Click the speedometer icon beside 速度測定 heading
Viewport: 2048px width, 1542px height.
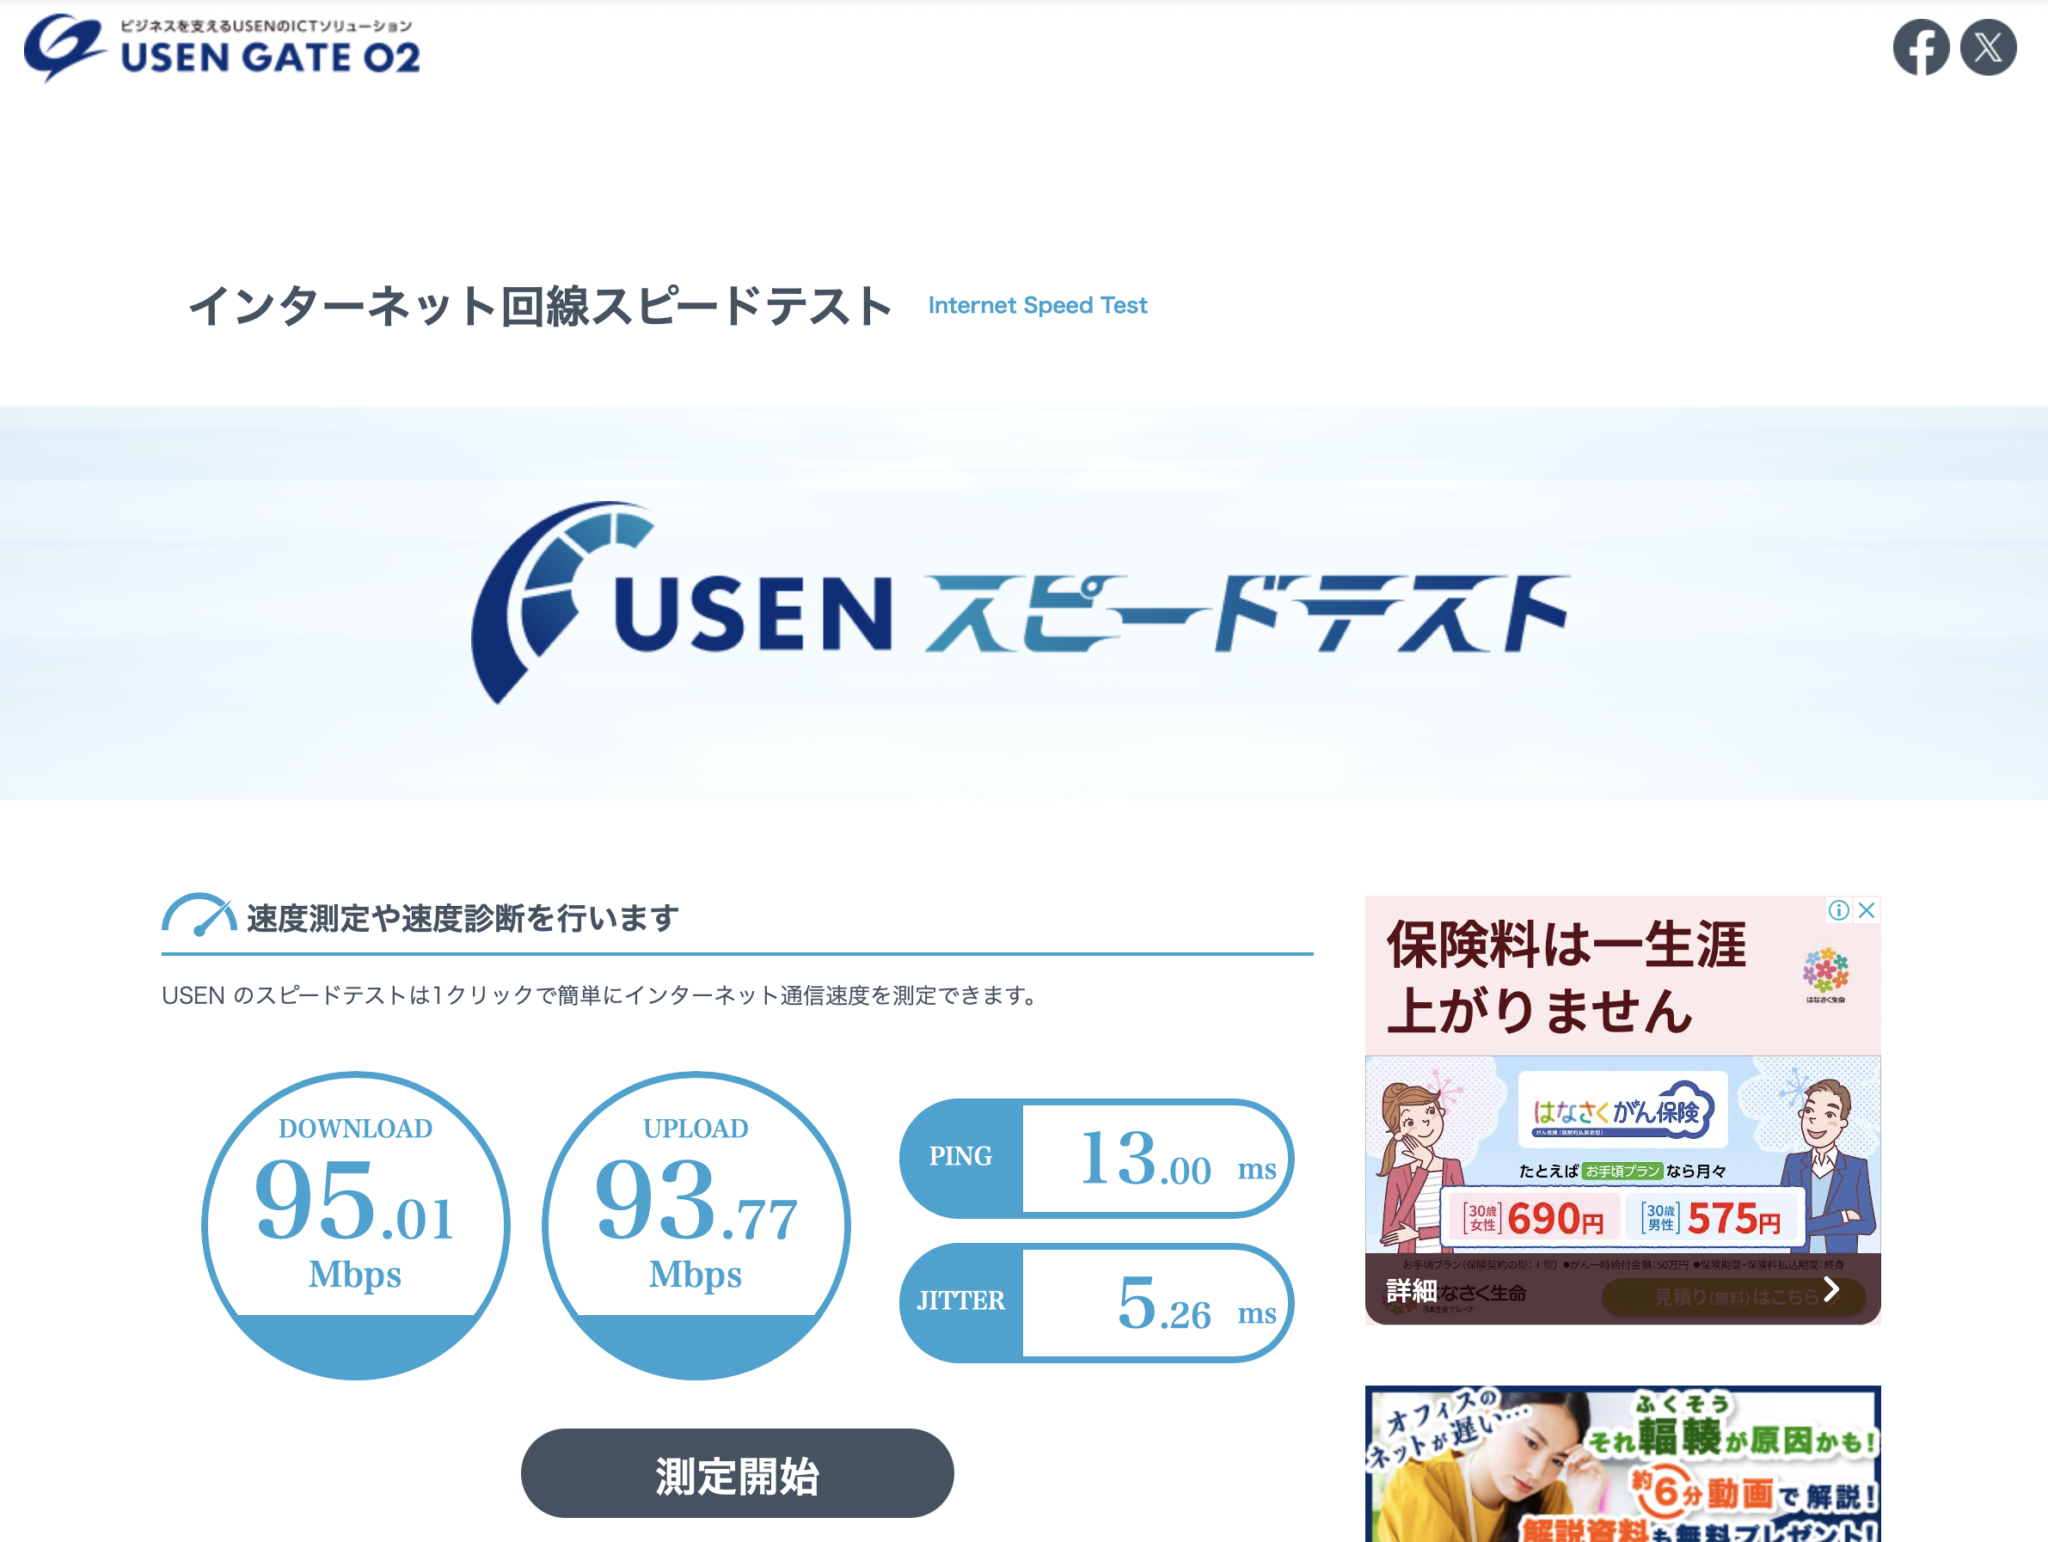[199, 915]
